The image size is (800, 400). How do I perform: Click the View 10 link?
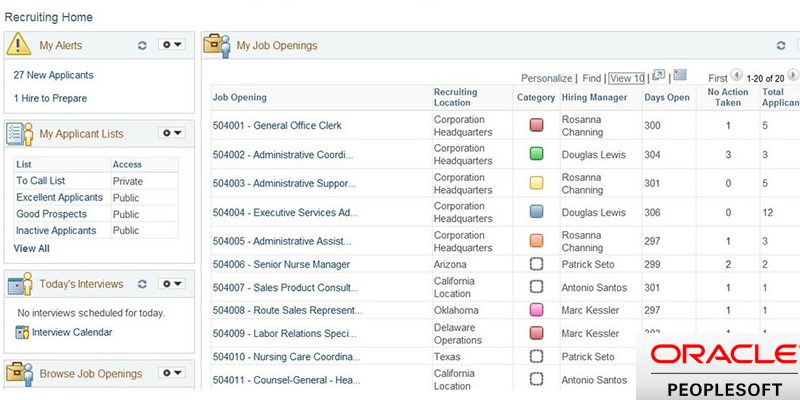click(627, 79)
